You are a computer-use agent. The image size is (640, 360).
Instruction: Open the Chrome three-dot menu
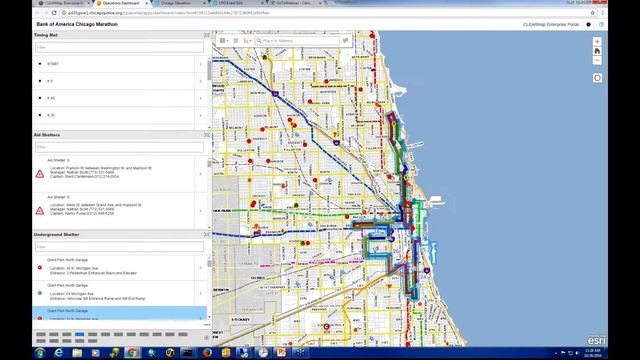coord(602,13)
